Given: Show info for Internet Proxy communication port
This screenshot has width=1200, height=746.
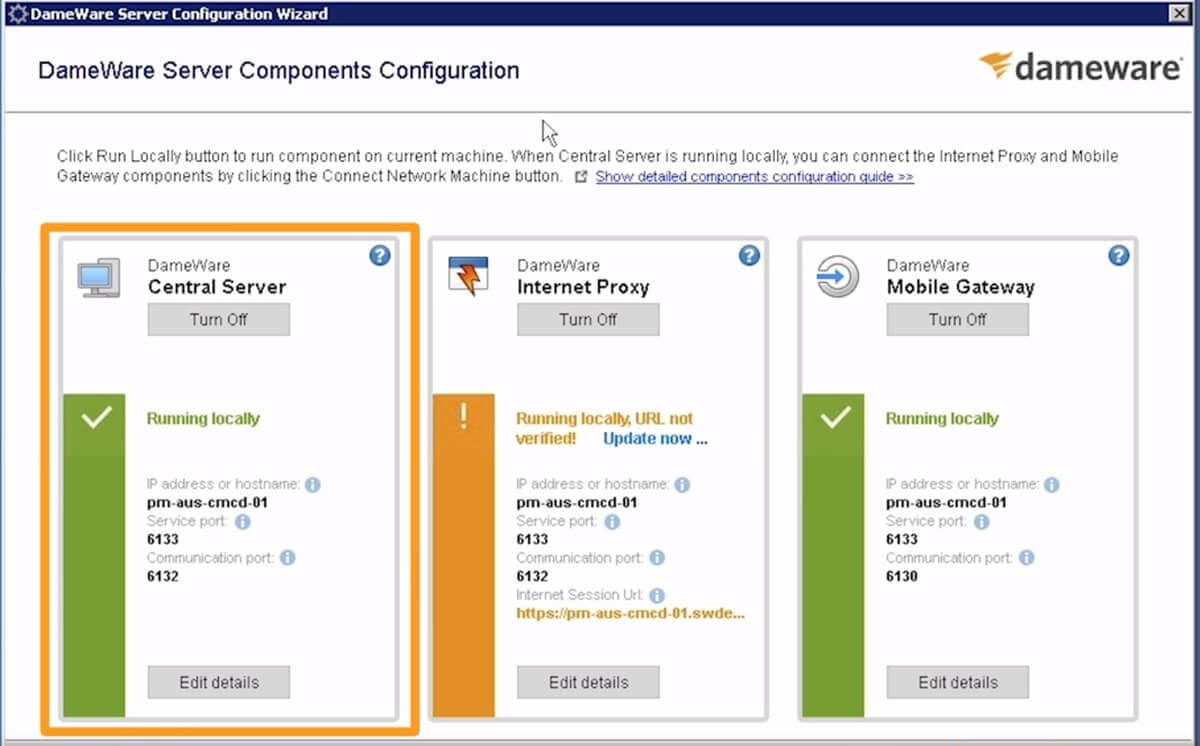Looking at the screenshot, I should (x=657, y=558).
